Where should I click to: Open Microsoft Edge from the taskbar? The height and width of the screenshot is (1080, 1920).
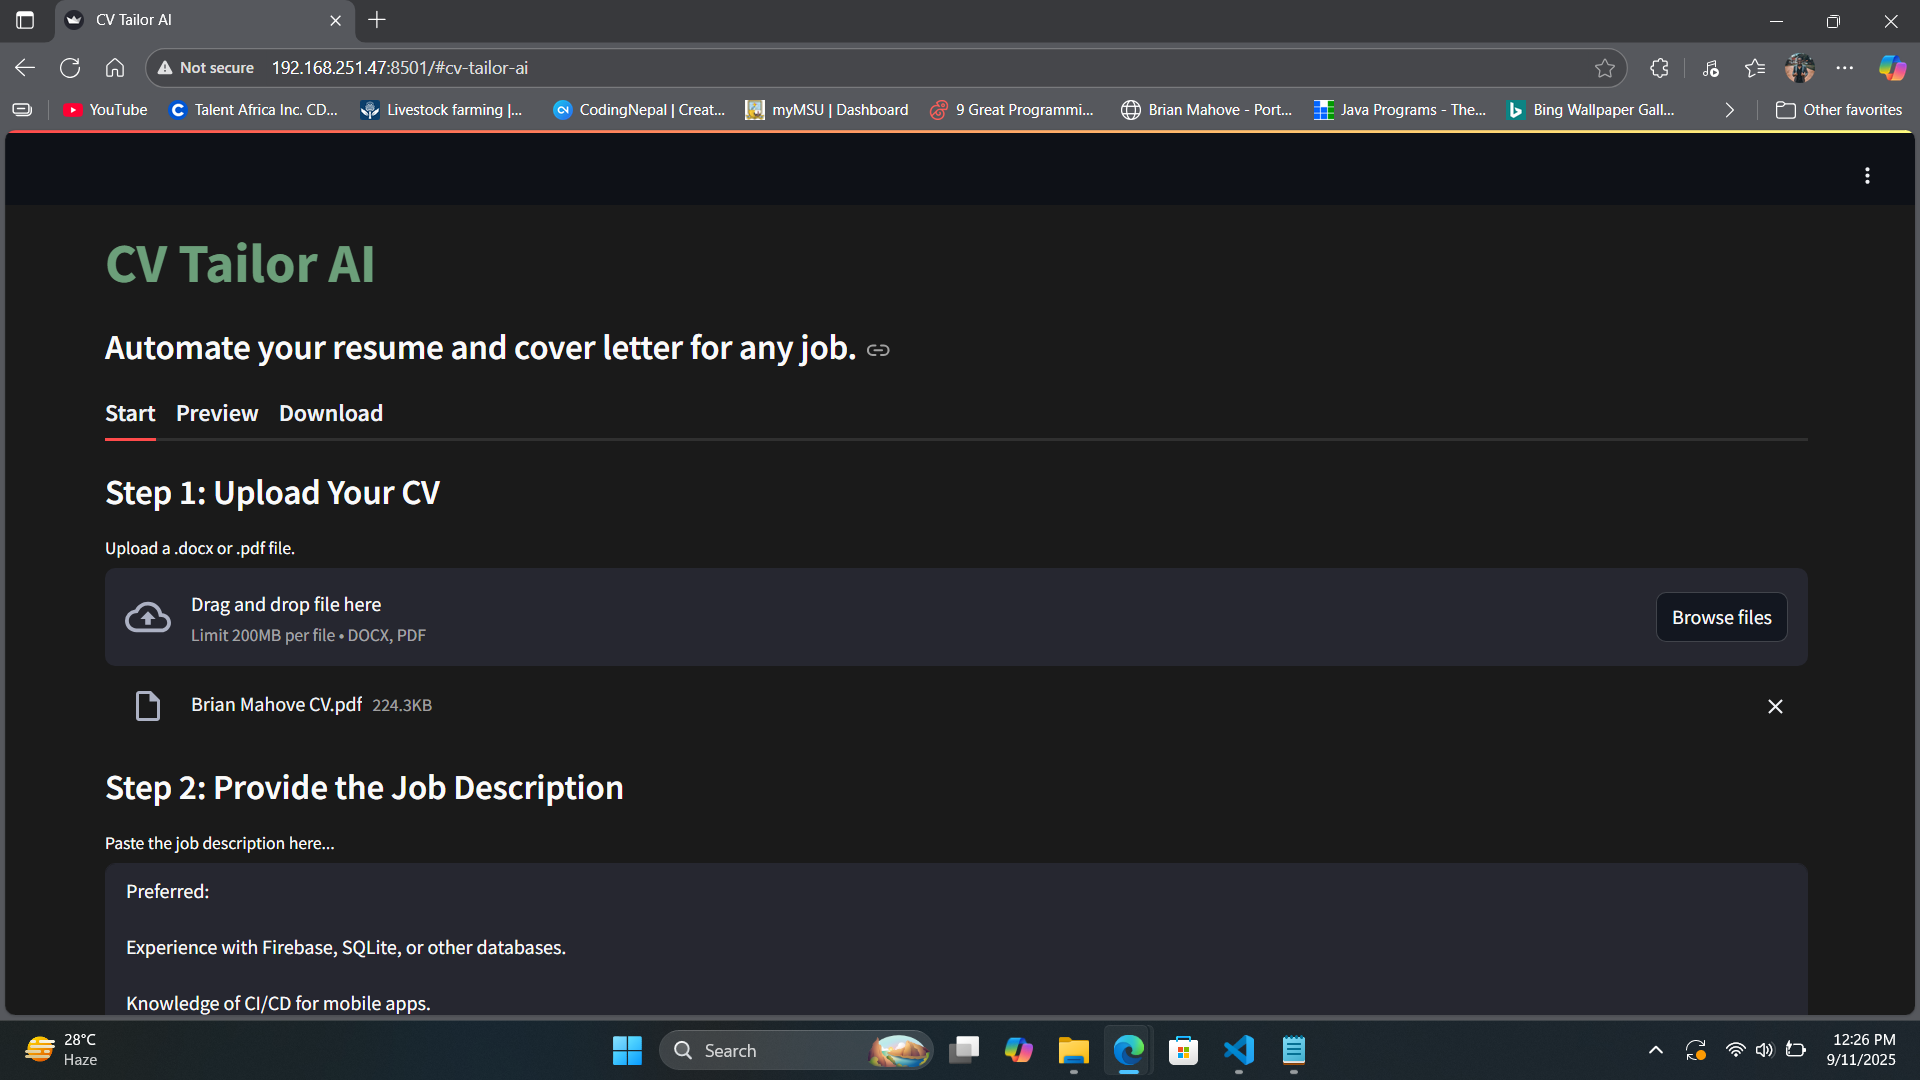pos(1129,1051)
